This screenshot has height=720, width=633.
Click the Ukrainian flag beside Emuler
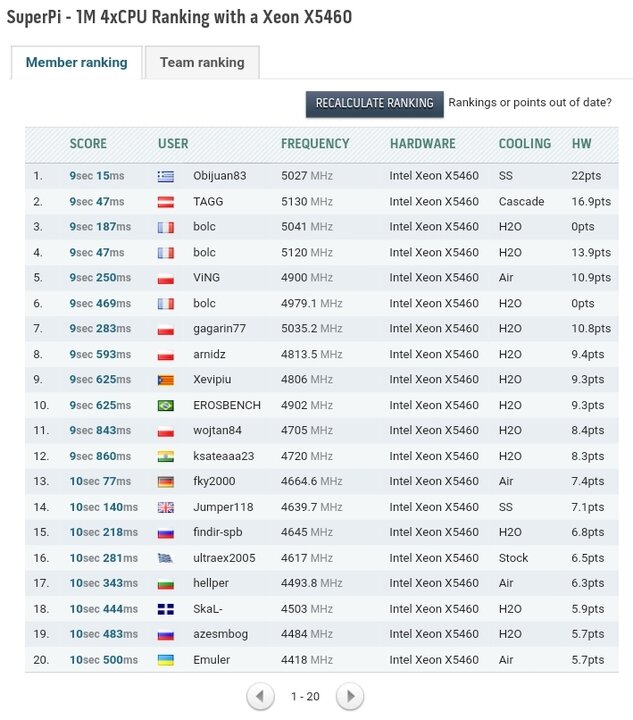(166, 660)
